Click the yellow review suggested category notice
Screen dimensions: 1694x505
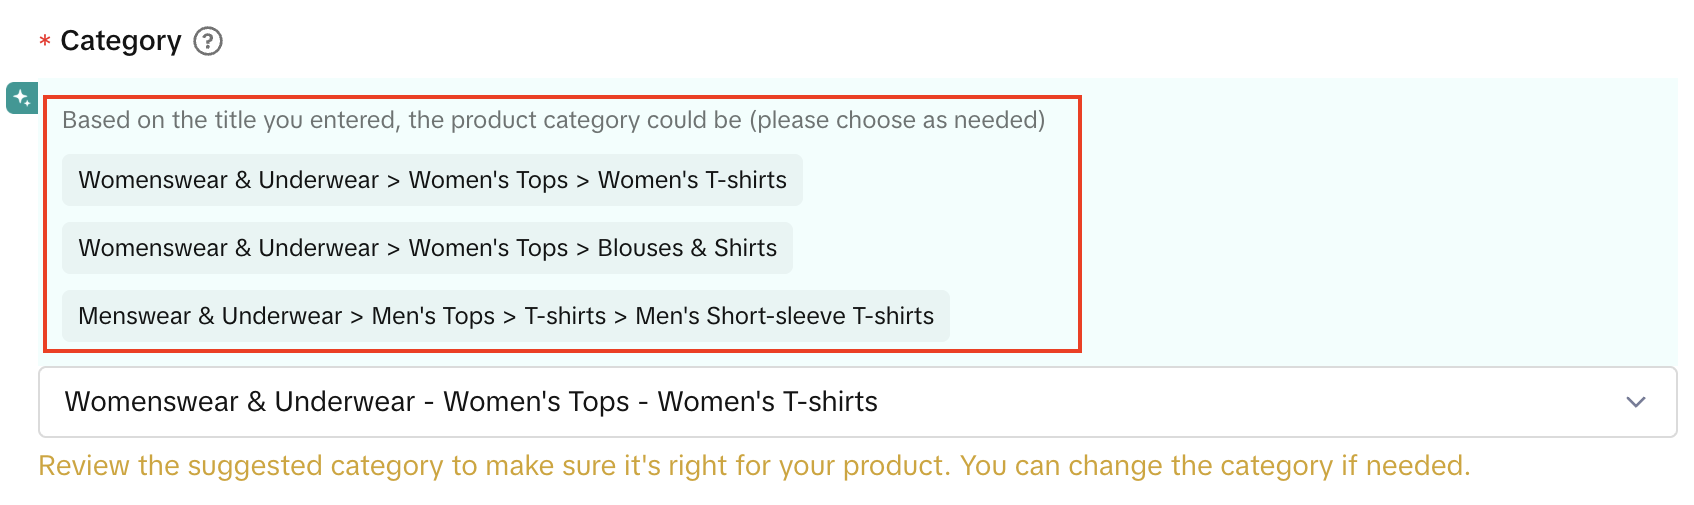754,466
